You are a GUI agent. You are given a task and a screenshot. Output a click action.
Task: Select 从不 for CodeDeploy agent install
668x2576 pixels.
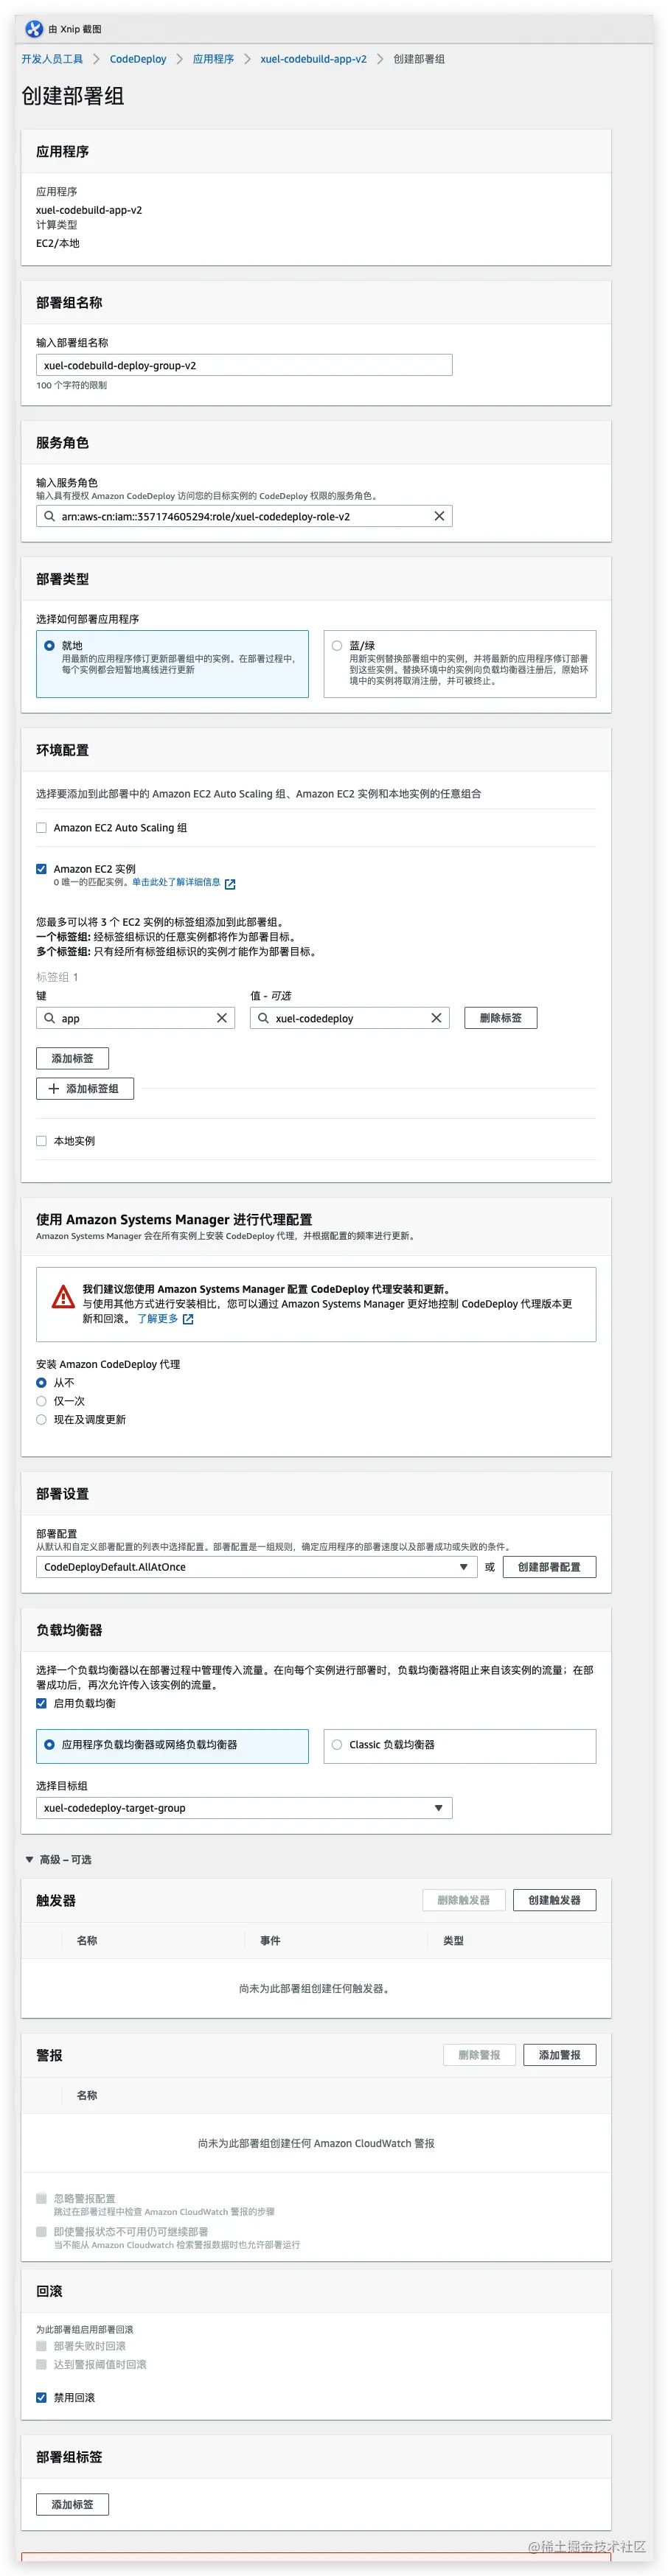(41, 1383)
